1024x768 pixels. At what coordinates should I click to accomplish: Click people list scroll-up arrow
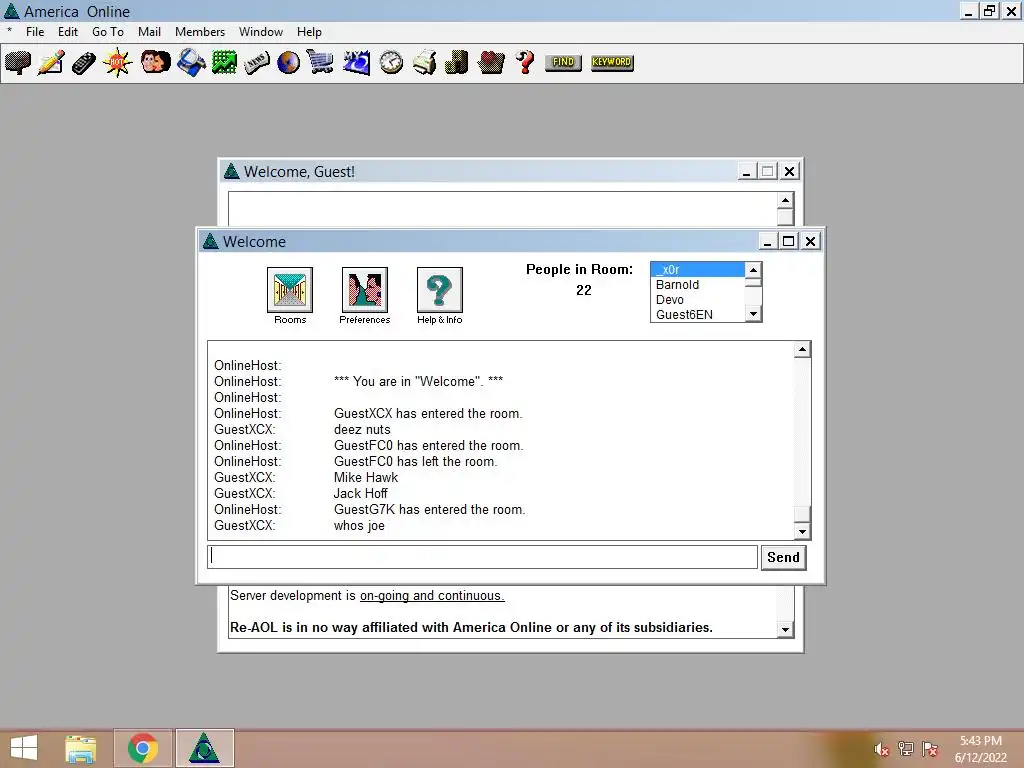[x=753, y=270]
